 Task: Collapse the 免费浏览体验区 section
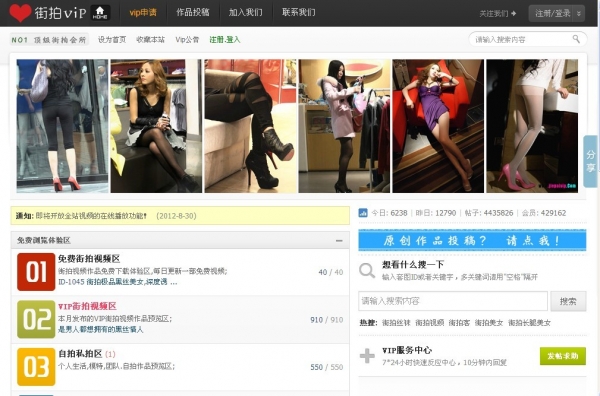tap(339, 241)
